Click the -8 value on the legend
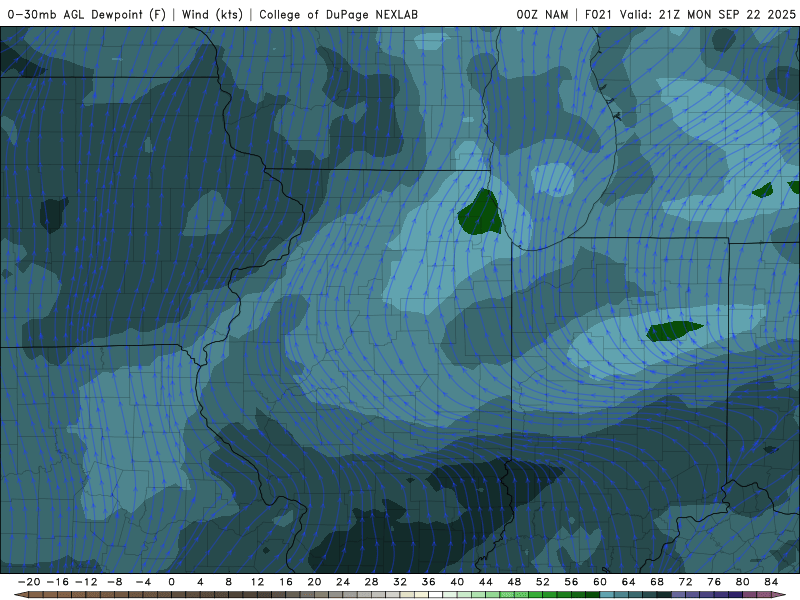This screenshot has height=600, width=800. coord(114,582)
